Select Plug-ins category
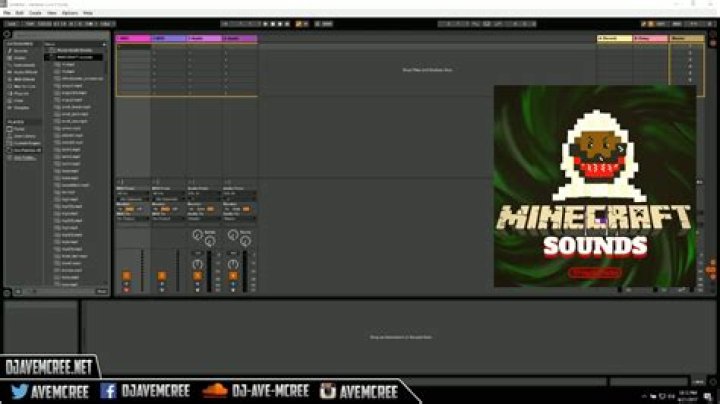The height and width of the screenshot is (404, 720). point(21,94)
